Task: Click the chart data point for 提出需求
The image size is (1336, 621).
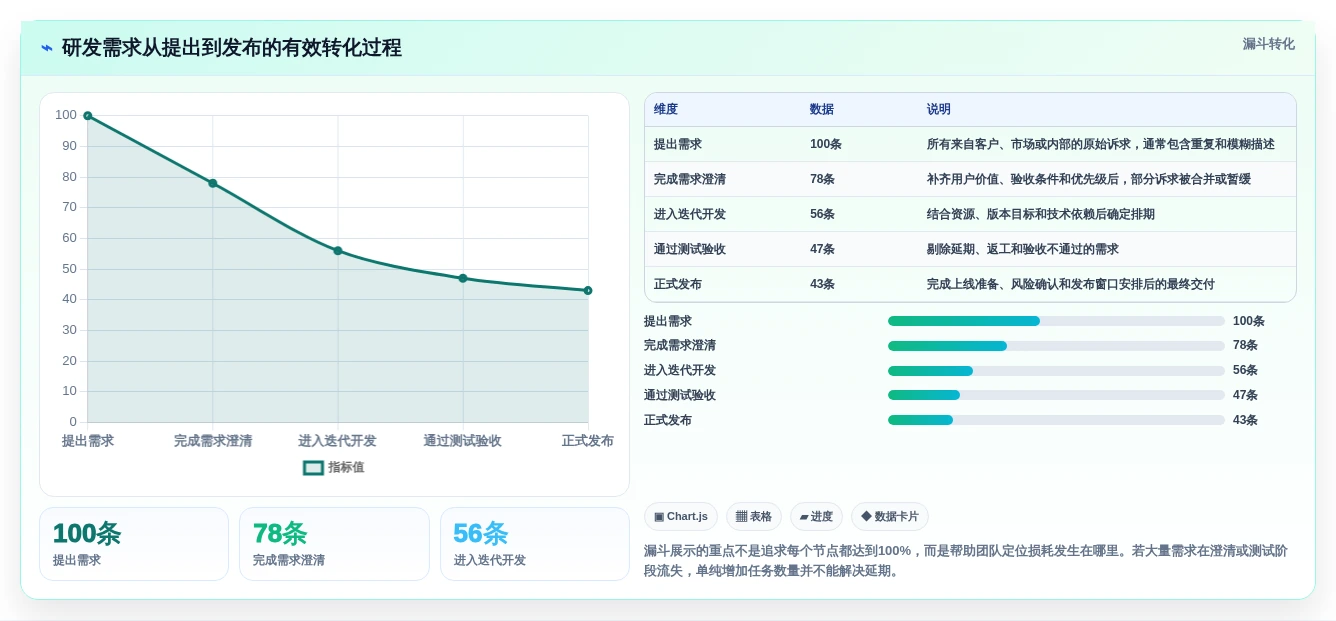Action: pos(88,116)
